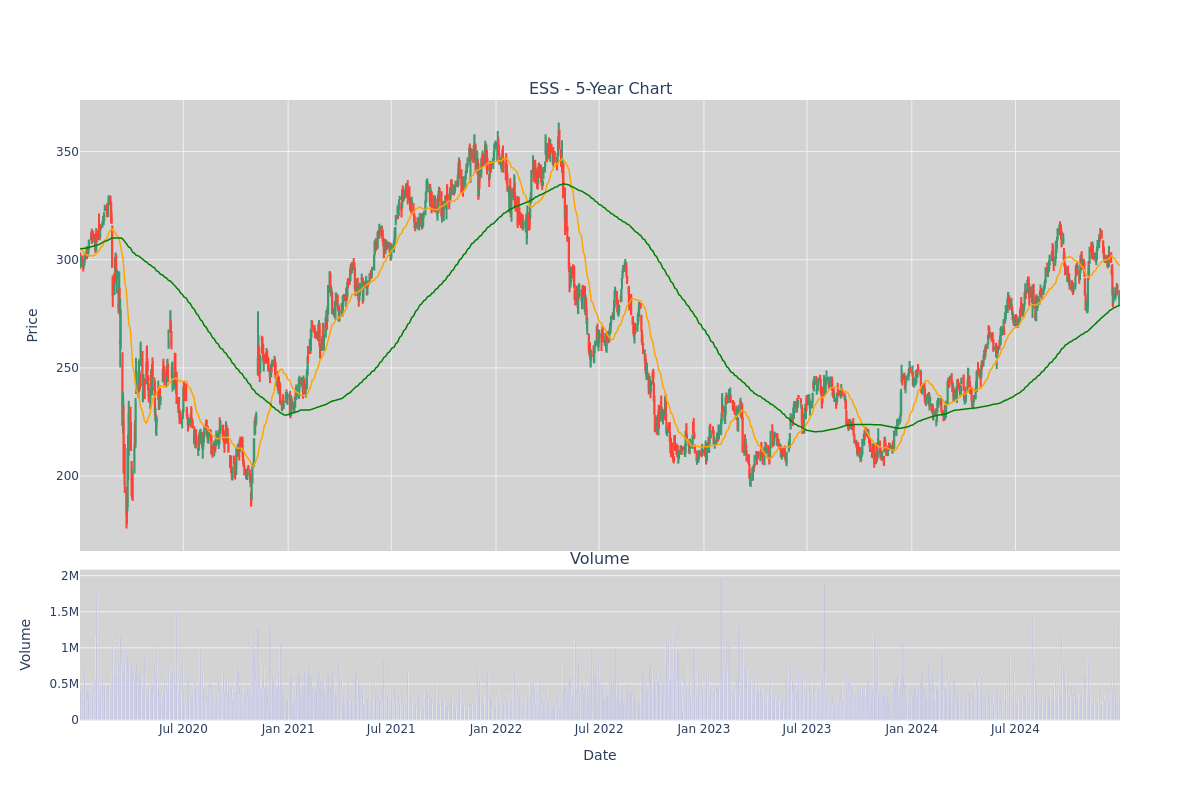Click the 'Jul 2023' date tick label

[807, 729]
